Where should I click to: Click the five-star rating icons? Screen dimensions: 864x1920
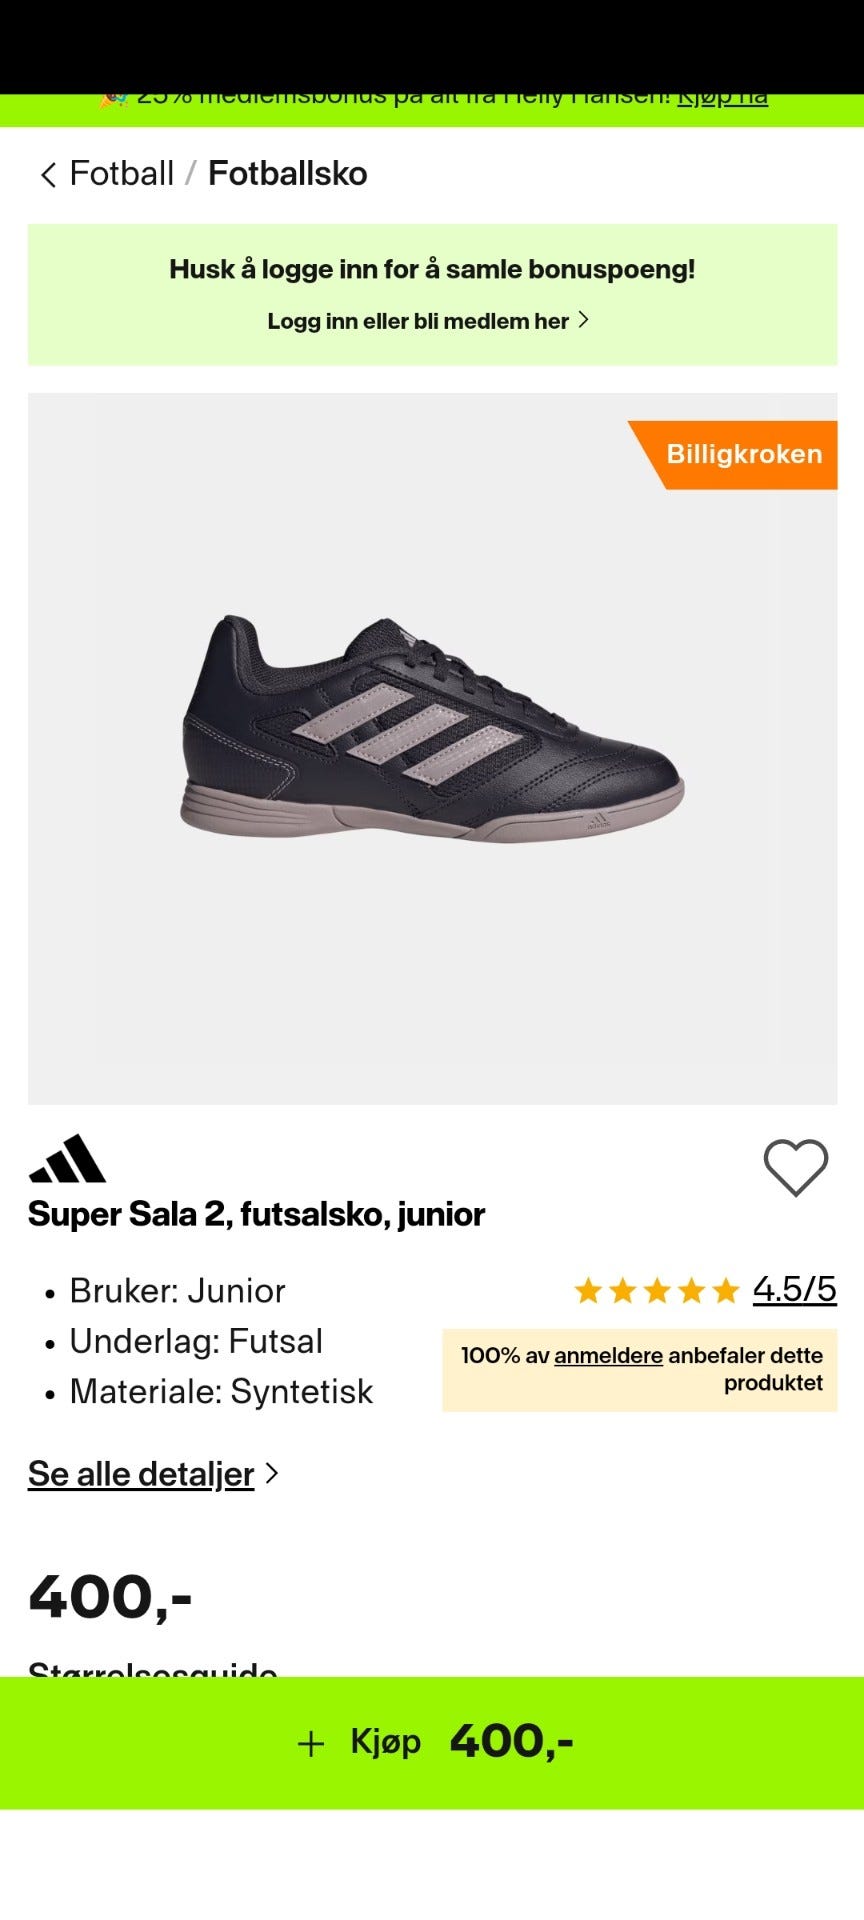point(657,1291)
